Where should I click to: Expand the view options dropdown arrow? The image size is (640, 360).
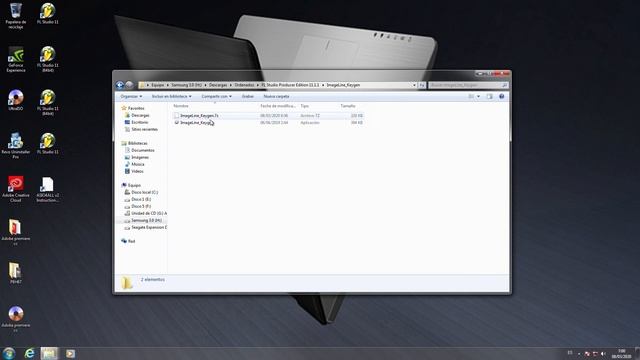point(478,96)
